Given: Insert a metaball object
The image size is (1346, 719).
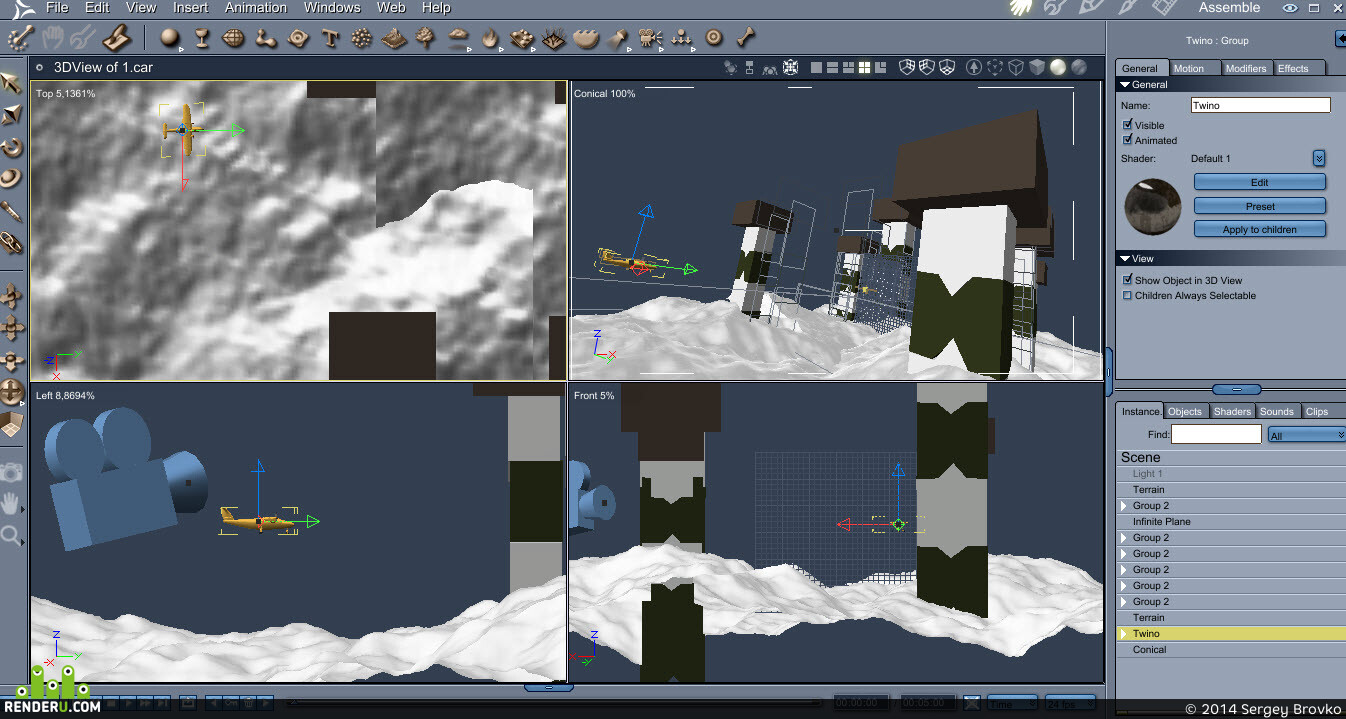Looking at the screenshot, I should click(265, 39).
